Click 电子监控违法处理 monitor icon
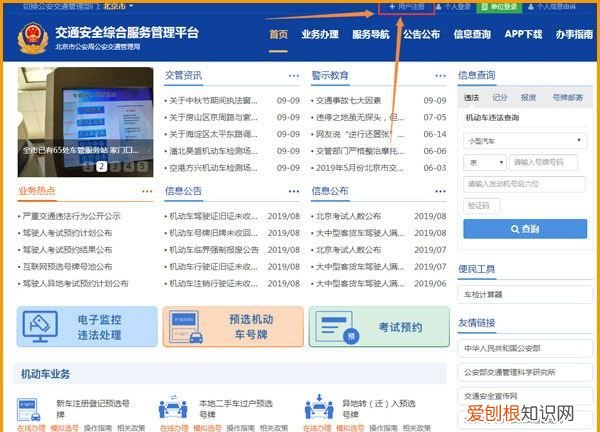Viewport: 600px width, 432px height. tap(40, 326)
